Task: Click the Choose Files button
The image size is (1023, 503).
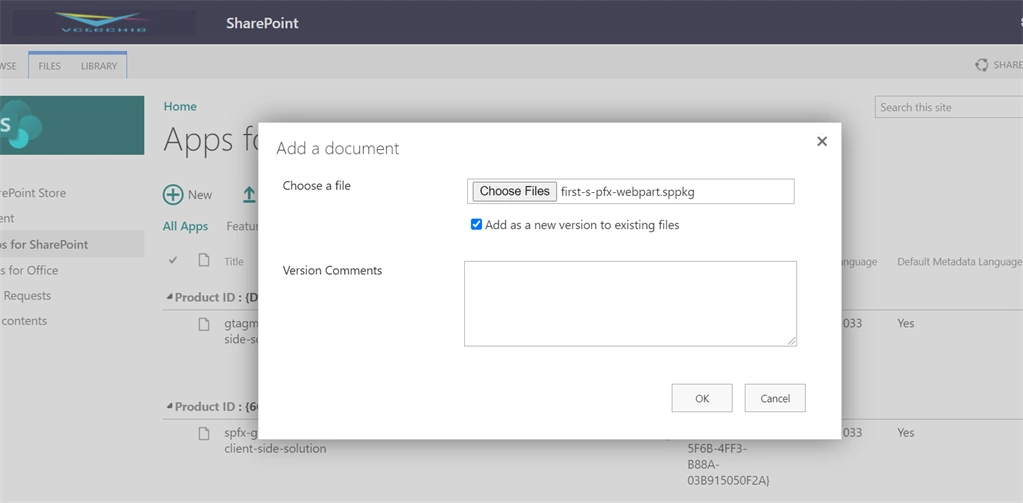Action: click(x=515, y=191)
